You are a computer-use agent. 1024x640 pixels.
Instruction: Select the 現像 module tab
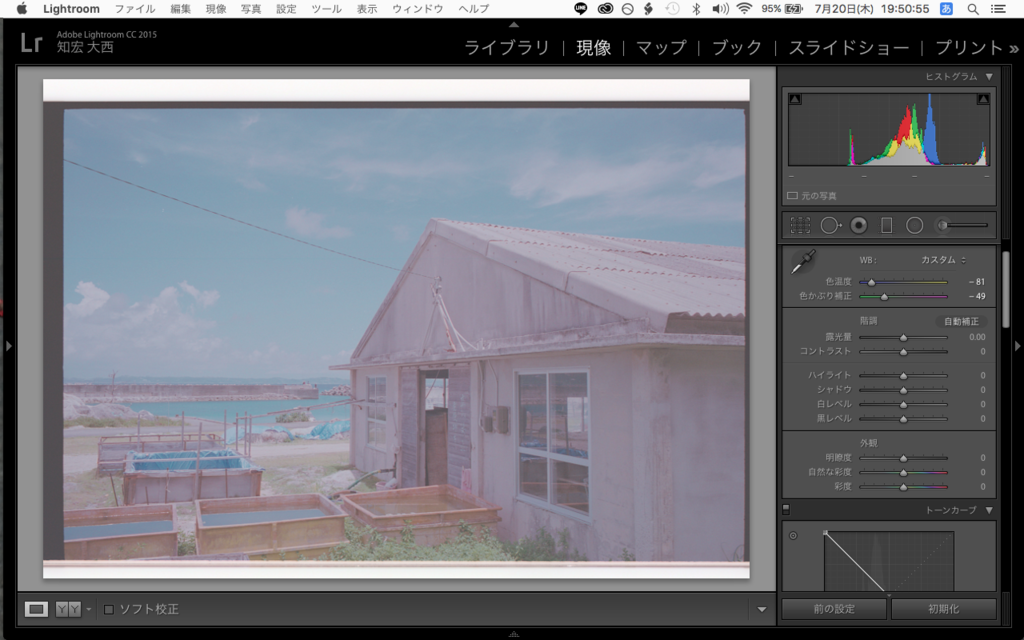[x=593, y=48]
